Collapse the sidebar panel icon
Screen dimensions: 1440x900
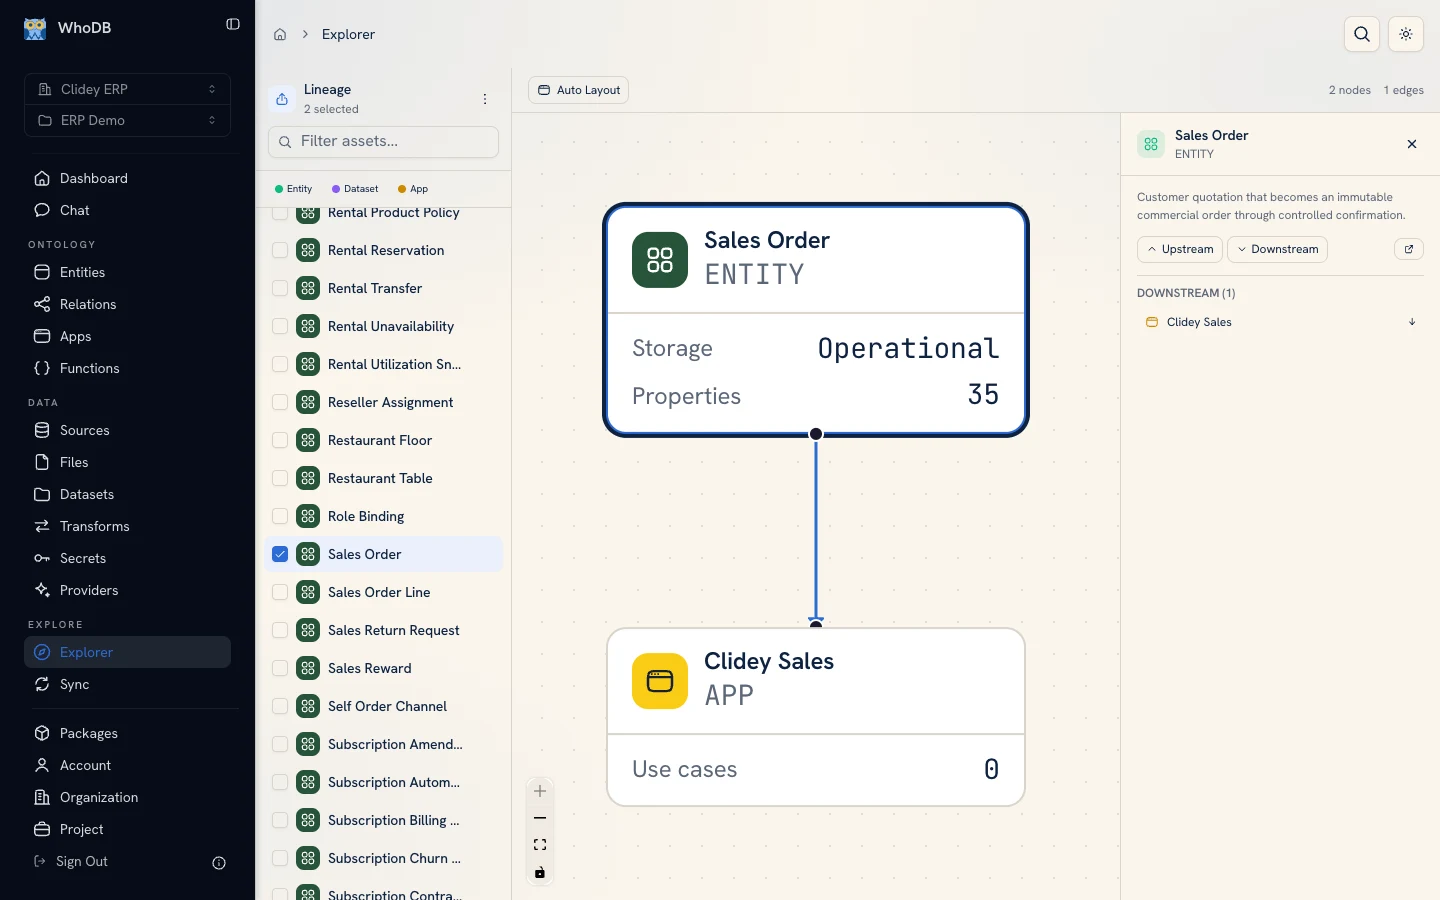[x=233, y=24]
